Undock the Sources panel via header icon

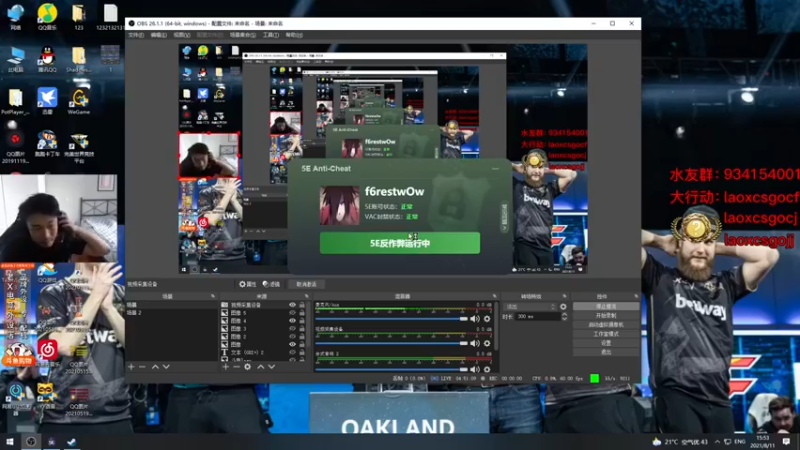click(307, 296)
